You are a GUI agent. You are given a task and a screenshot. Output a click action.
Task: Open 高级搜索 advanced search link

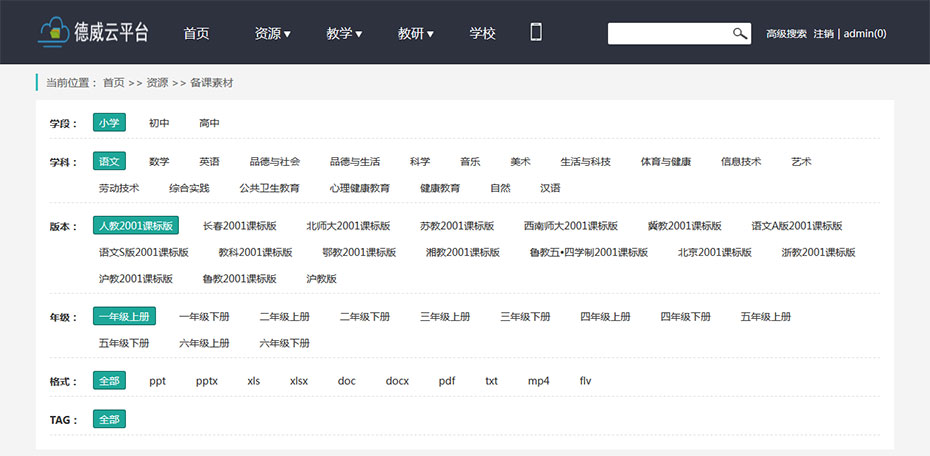[x=786, y=34]
